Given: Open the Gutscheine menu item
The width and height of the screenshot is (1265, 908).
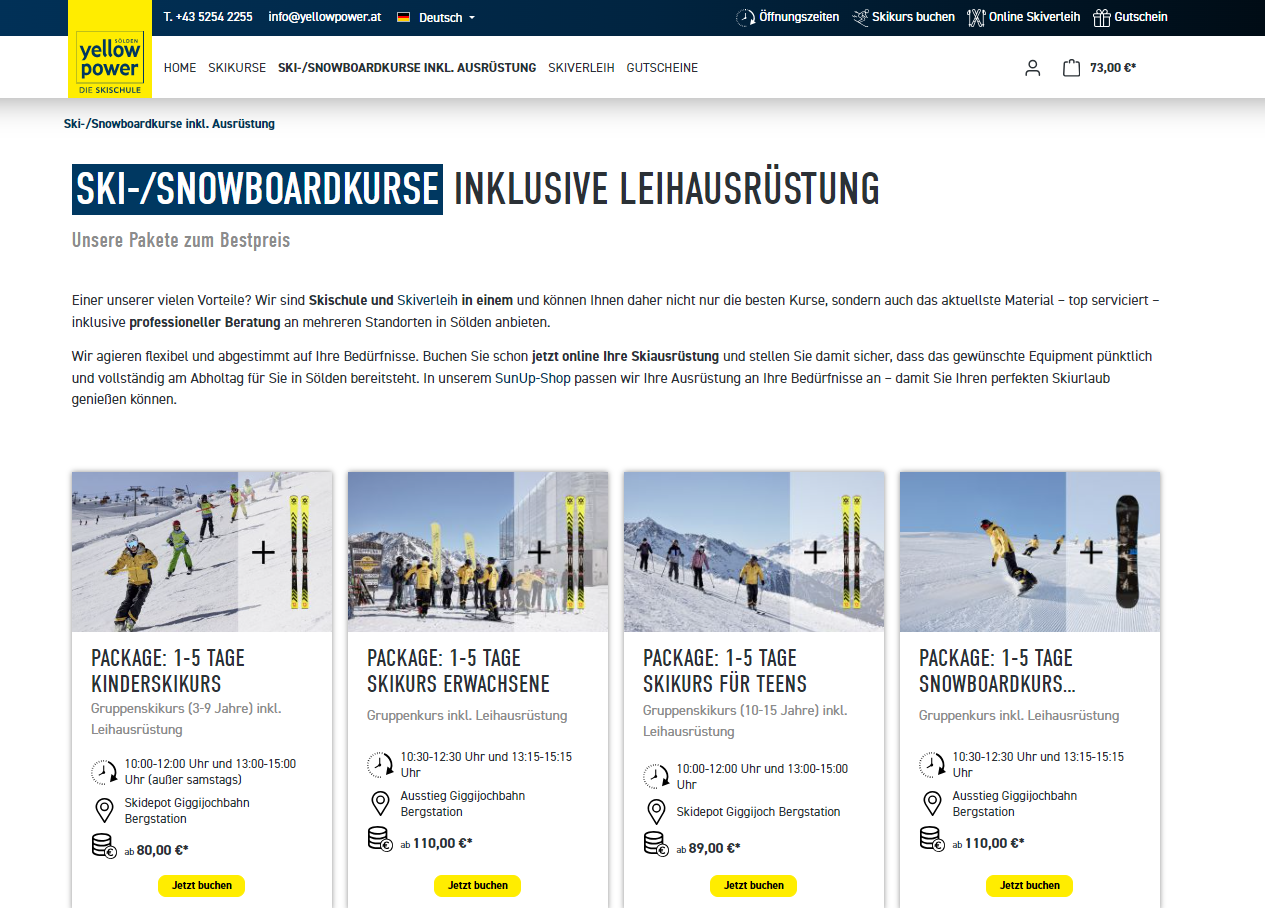Looking at the screenshot, I should click(662, 68).
